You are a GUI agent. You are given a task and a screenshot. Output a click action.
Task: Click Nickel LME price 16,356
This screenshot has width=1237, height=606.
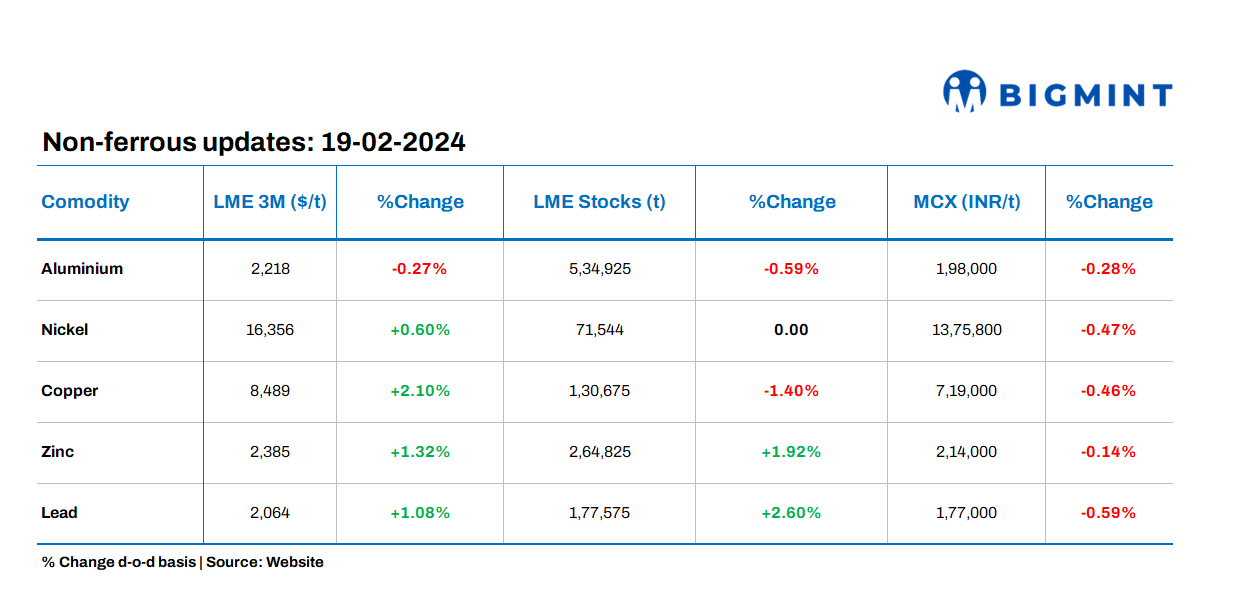point(270,329)
